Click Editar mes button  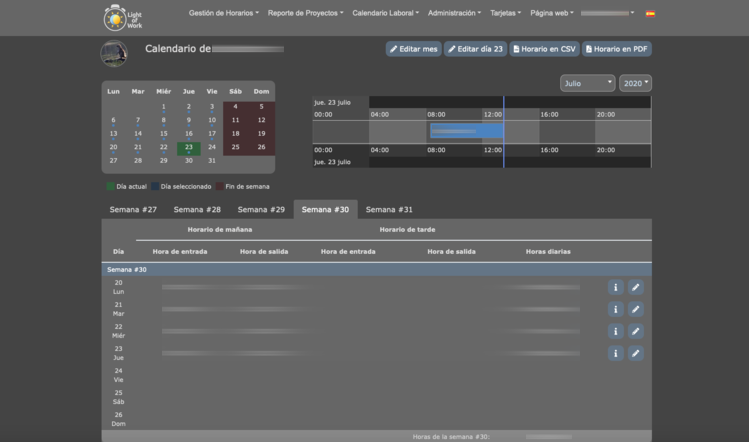[x=413, y=49]
